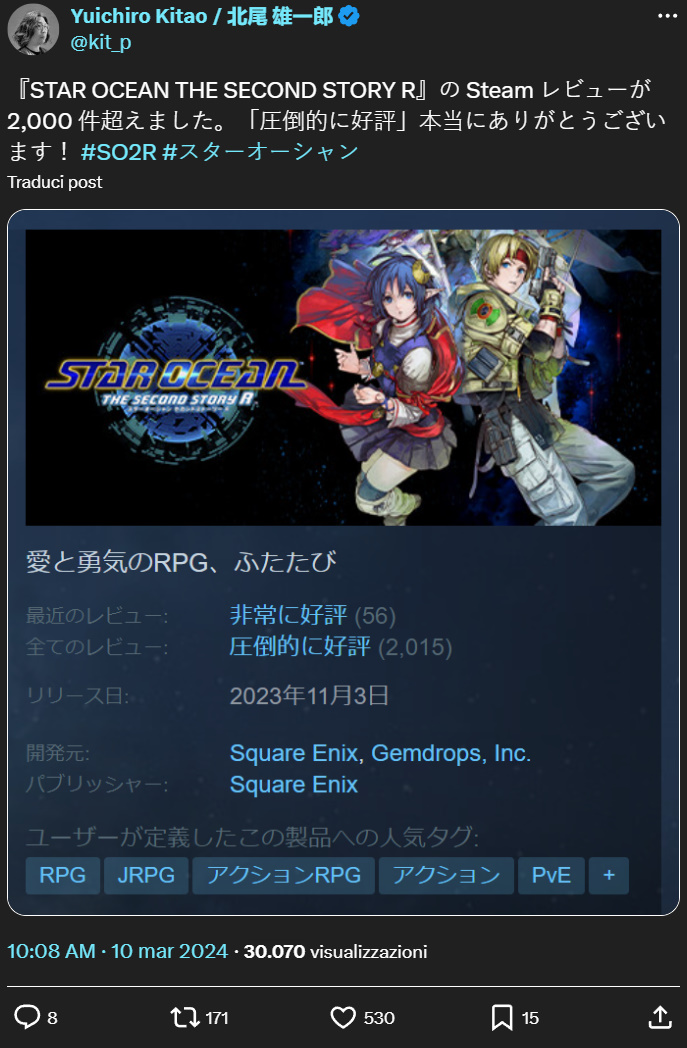The height and width of the screenshot is (1048, 687).
Task: Click the 8 replies count
Action: tap(52, 1018)
